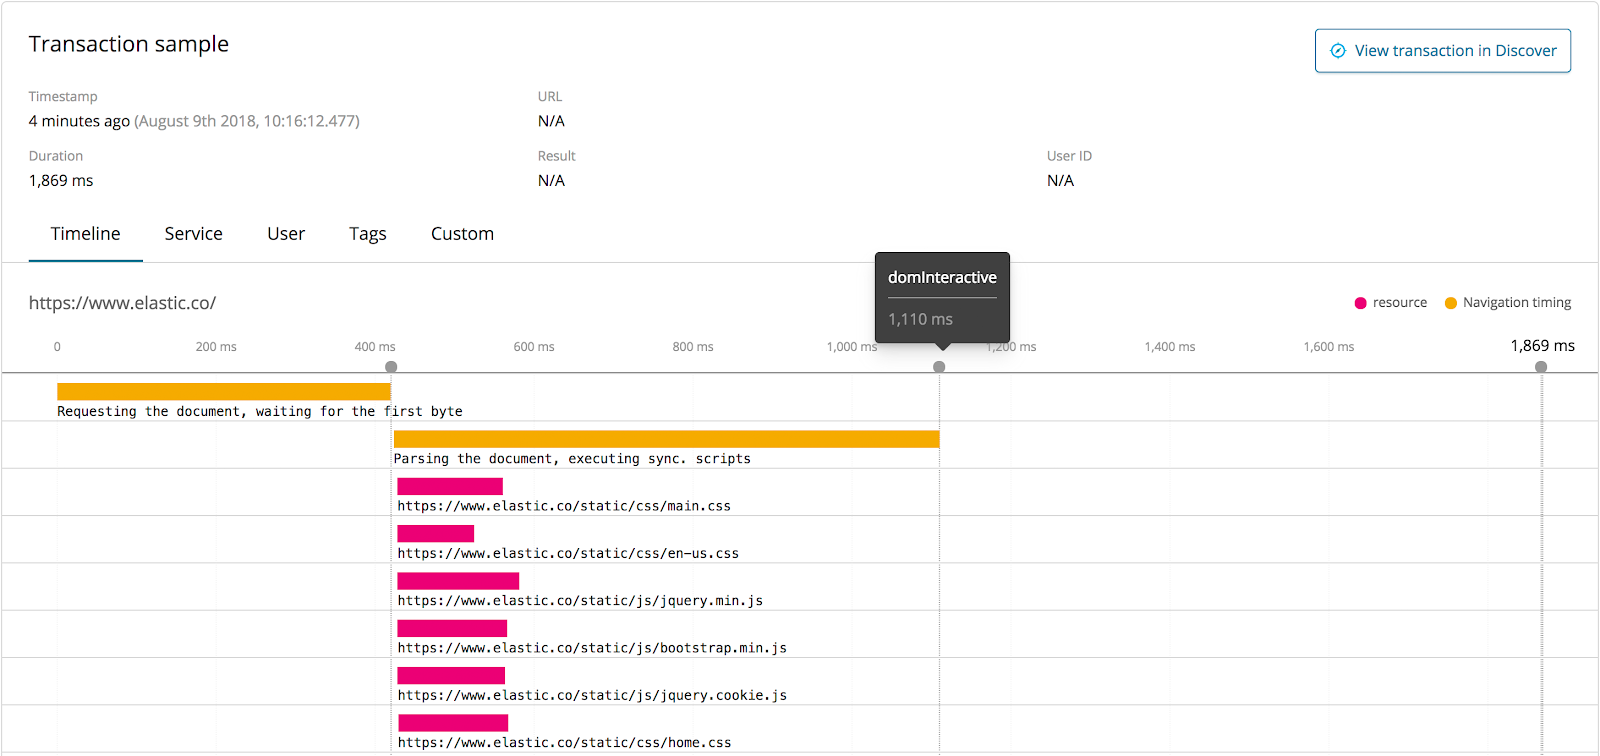Click the compass icon in Discover button

(x=1338, y=51)
